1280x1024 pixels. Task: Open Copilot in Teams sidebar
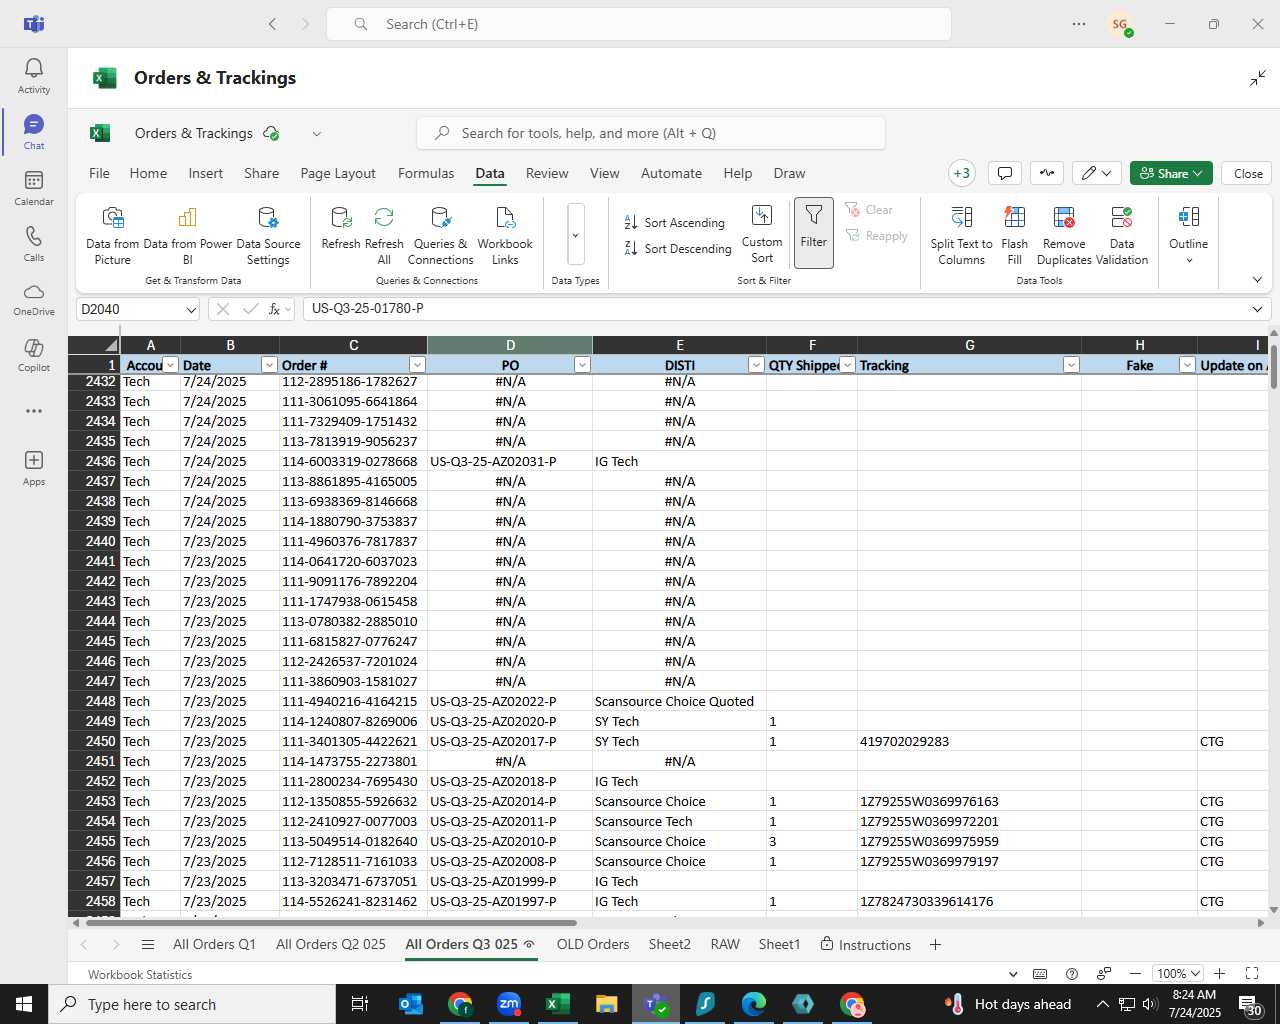tap(34, 356)
